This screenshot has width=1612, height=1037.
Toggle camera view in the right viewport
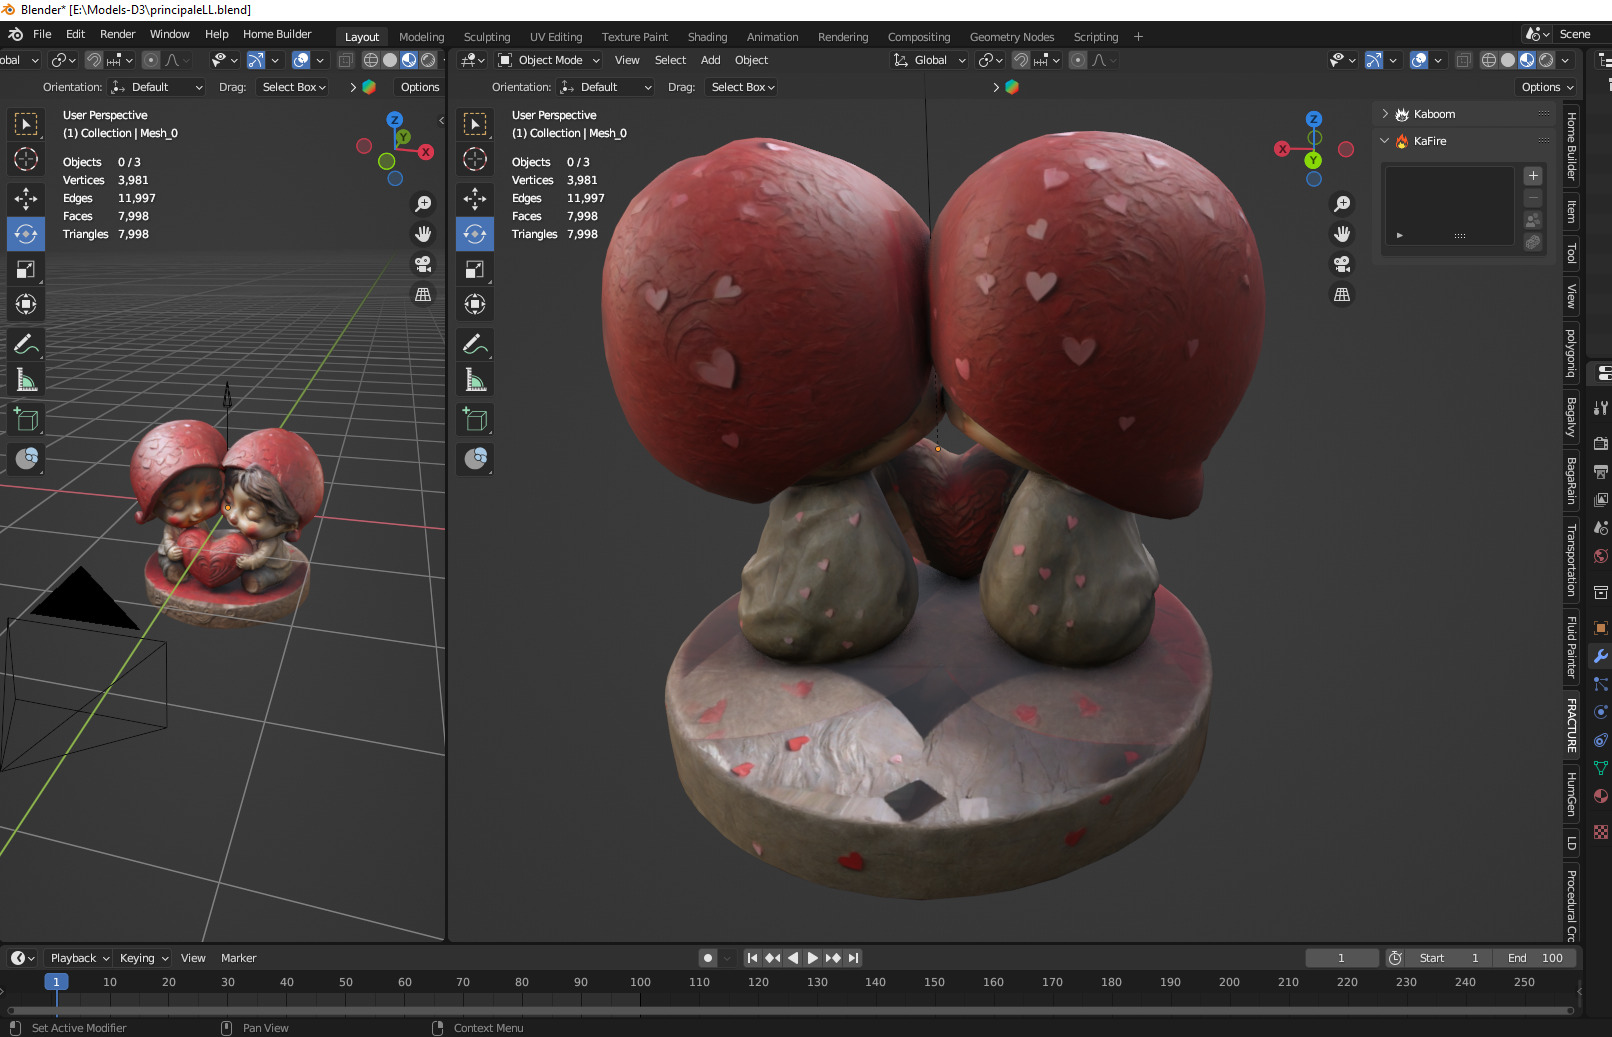1342,264
